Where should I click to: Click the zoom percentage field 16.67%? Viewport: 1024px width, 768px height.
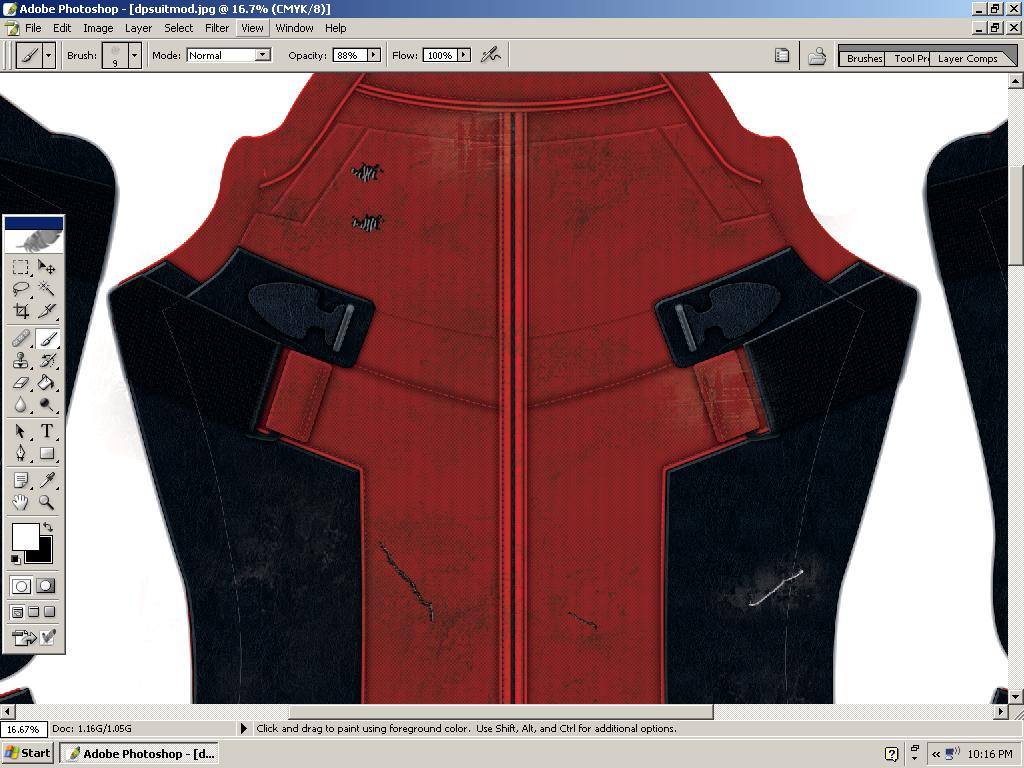(24, 728)
